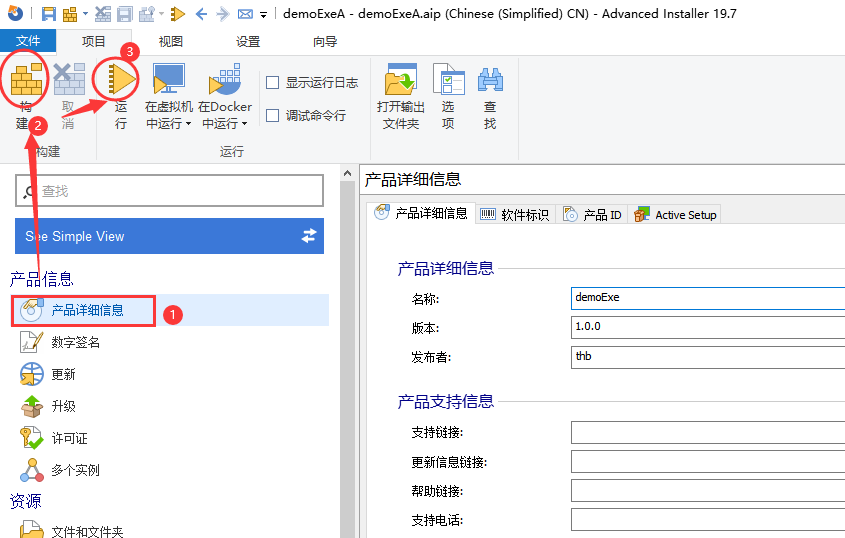
Task: Click 在Docker中运行 whale icon
Action: click(225, 79)
